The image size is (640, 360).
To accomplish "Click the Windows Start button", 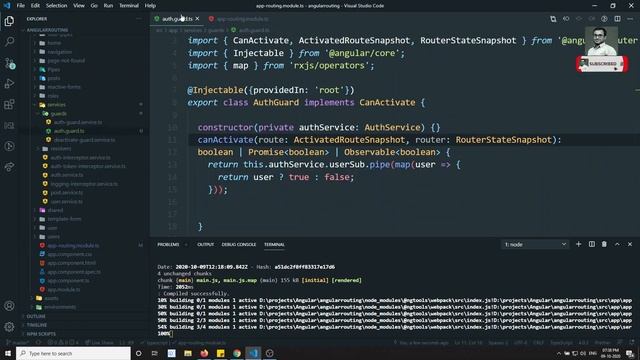I will 7,353.
